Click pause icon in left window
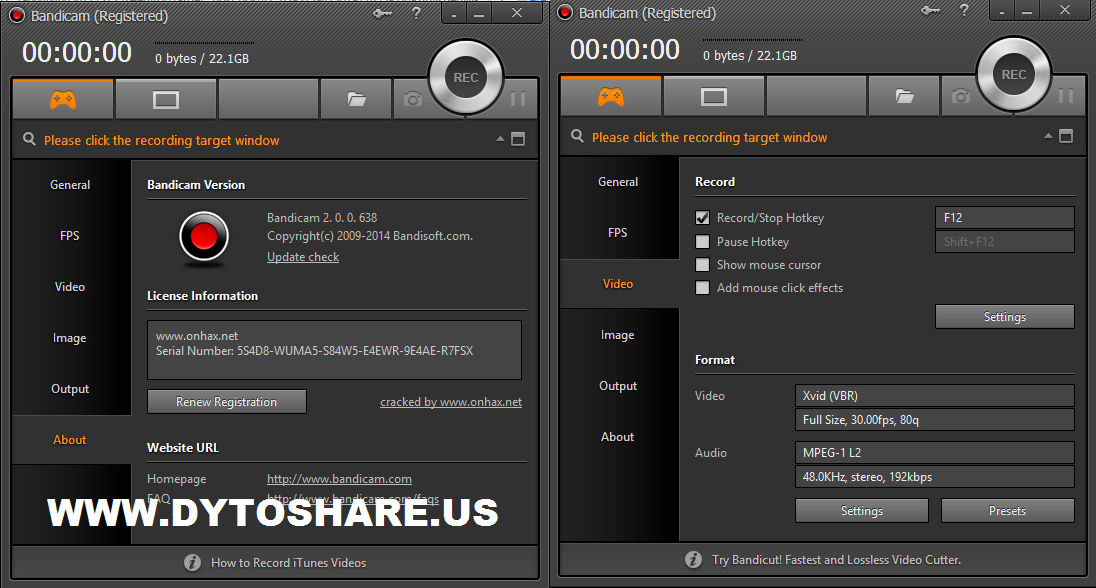This screenshot has height=588, width=1096. (518, 99)
